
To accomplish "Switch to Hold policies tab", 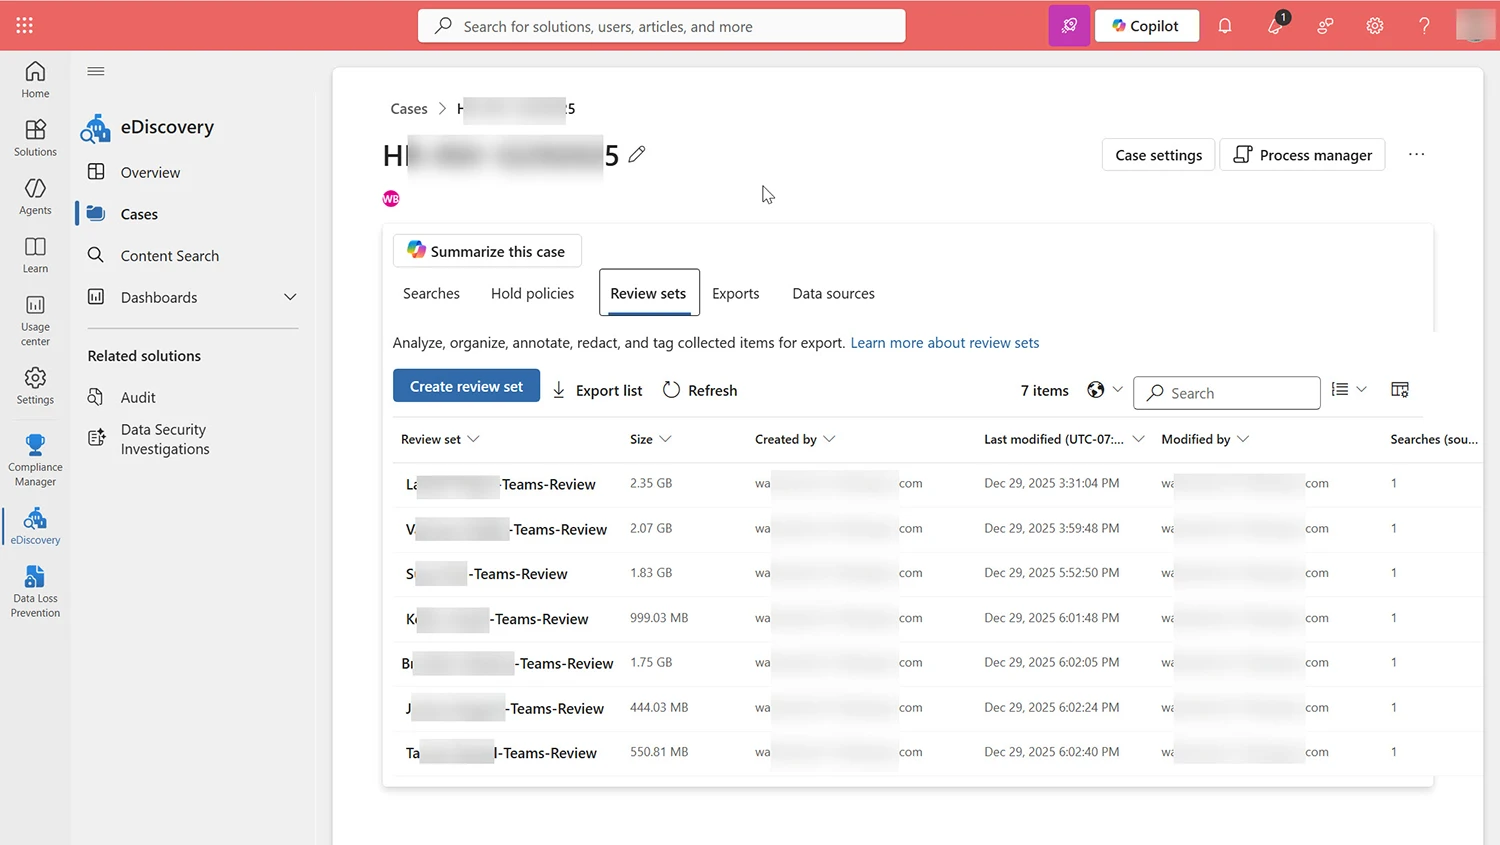I will click(x=532, y=293).
